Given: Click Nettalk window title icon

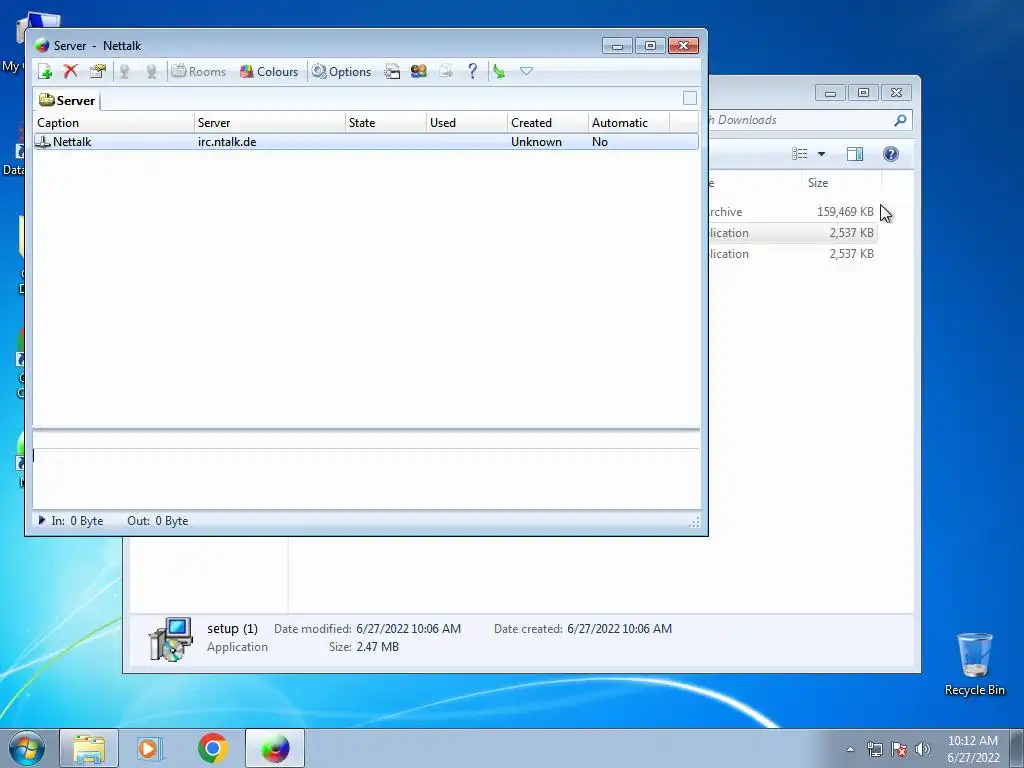Looking at the screenshot, I should tap(42, 46).
